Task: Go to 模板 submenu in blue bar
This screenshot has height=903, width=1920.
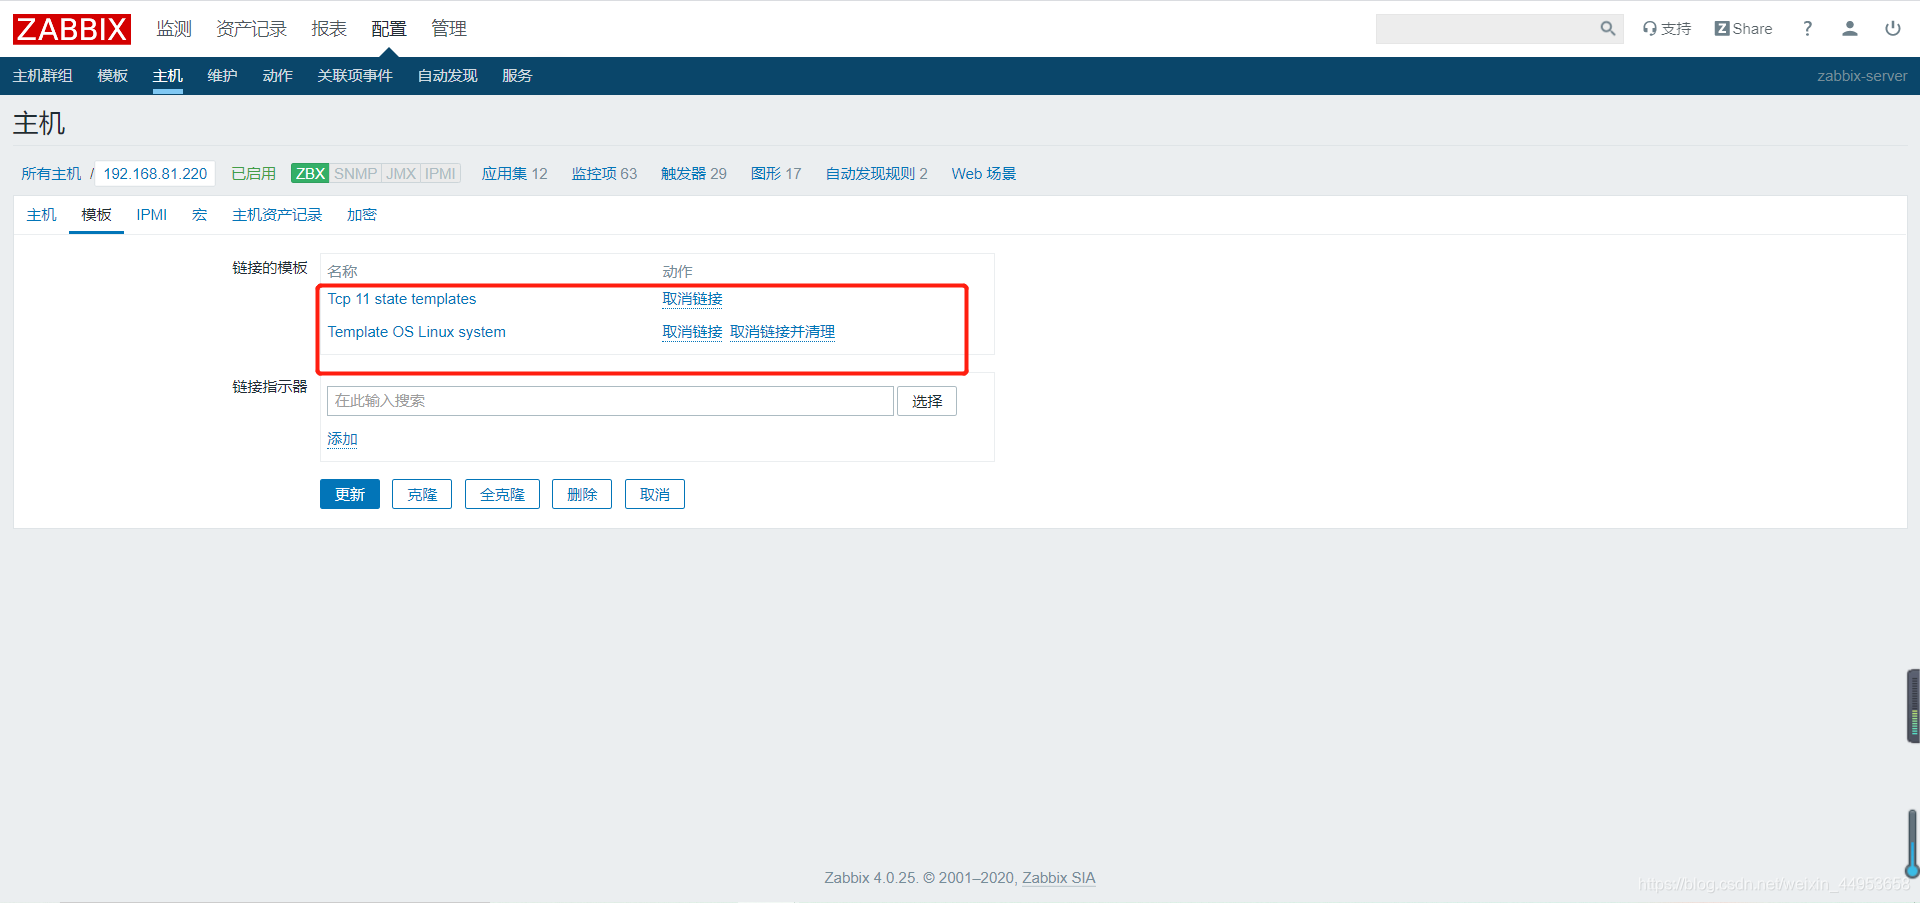Action: point(113,76)
